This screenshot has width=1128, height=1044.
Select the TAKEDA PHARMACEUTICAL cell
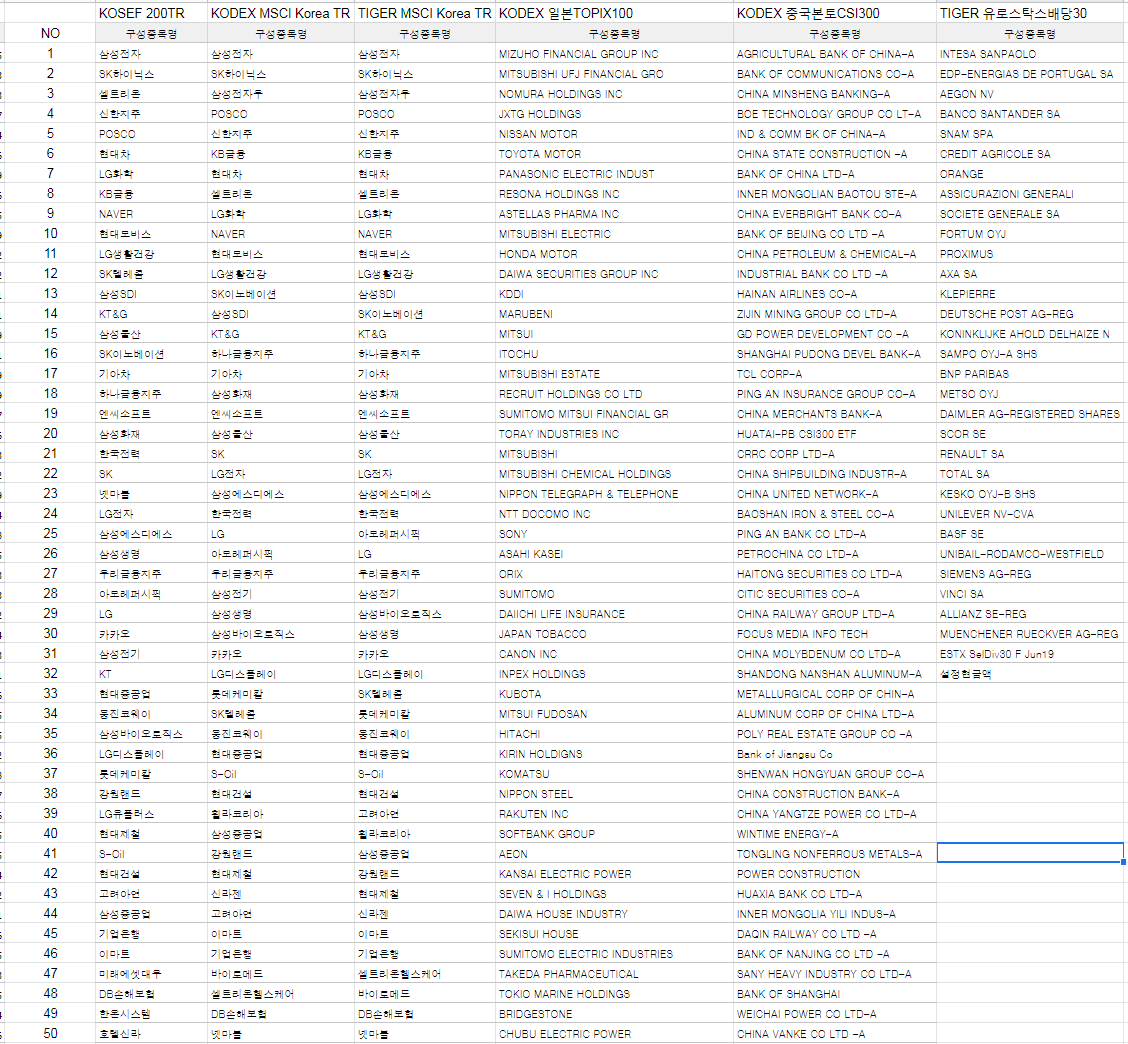(x=614, y=973)
